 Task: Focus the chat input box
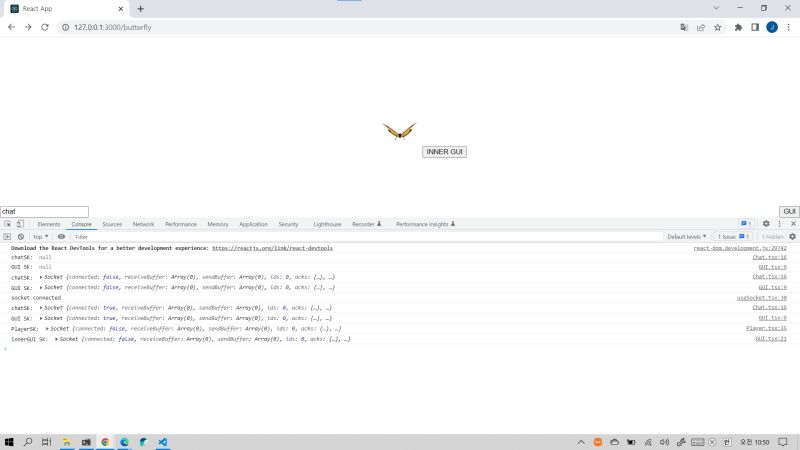click(44, 211)
